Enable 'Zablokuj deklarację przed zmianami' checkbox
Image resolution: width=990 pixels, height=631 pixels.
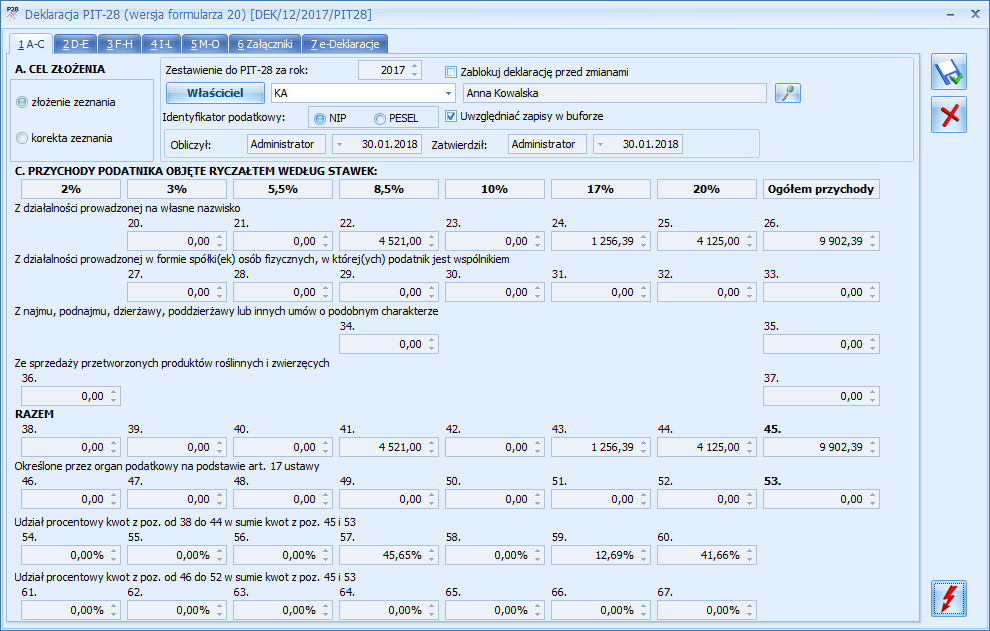tap(451, 72)
